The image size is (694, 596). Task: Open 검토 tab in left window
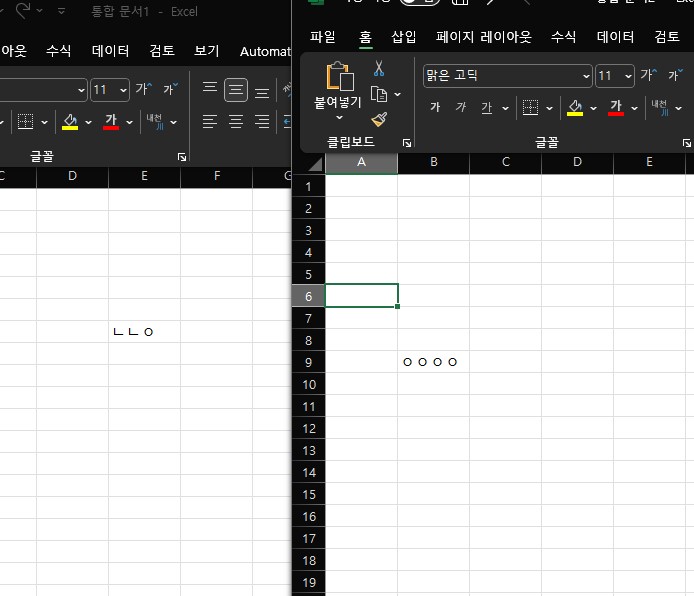pyautogui.click(x=162, y=51)
